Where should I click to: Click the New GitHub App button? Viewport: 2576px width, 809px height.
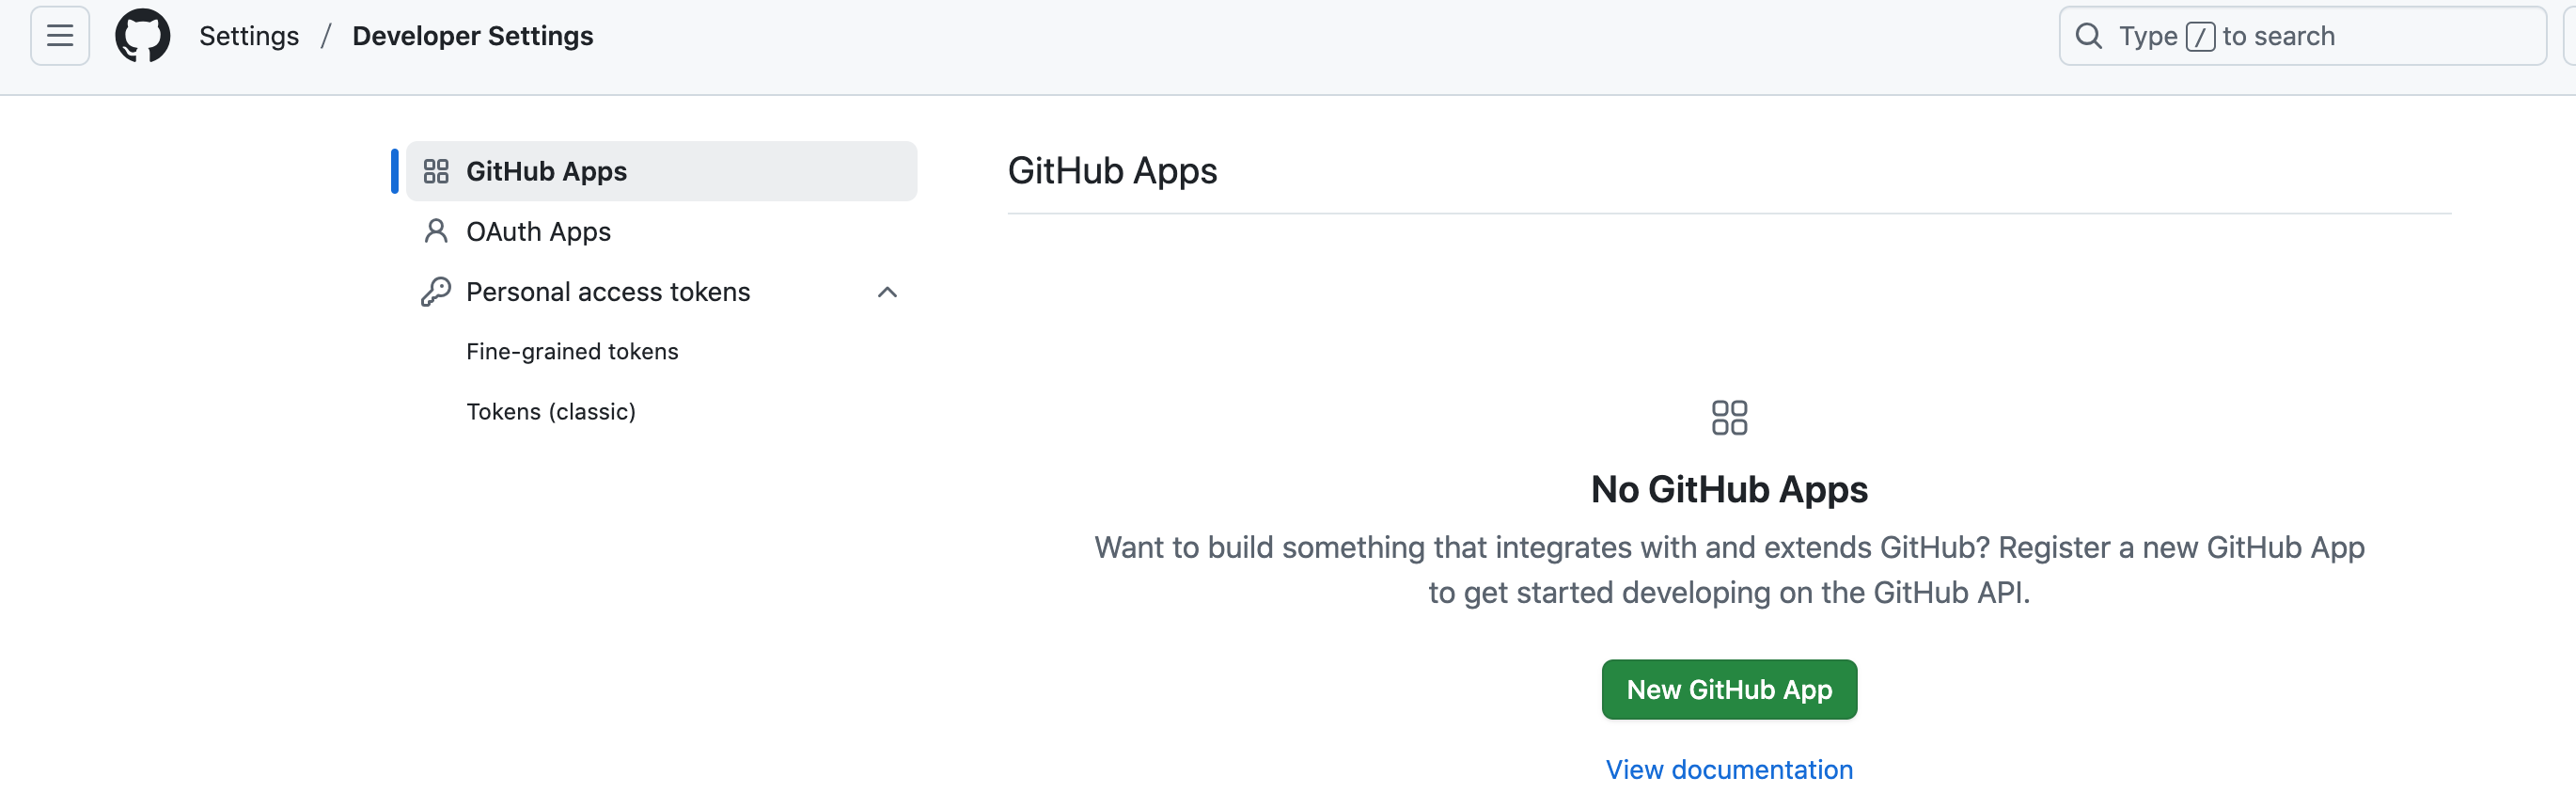[x=1729, y=689]
